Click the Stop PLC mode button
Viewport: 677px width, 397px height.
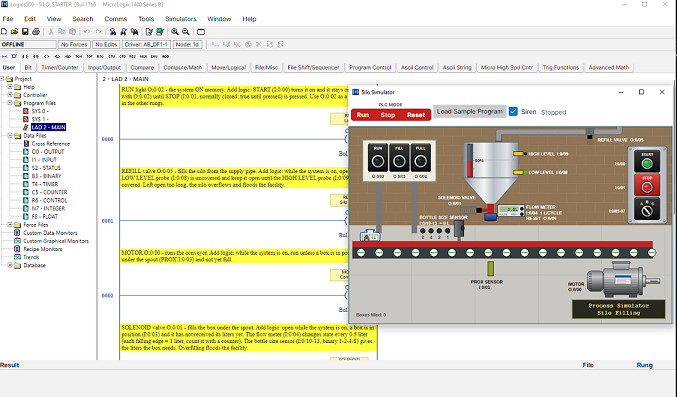point(388,115)
